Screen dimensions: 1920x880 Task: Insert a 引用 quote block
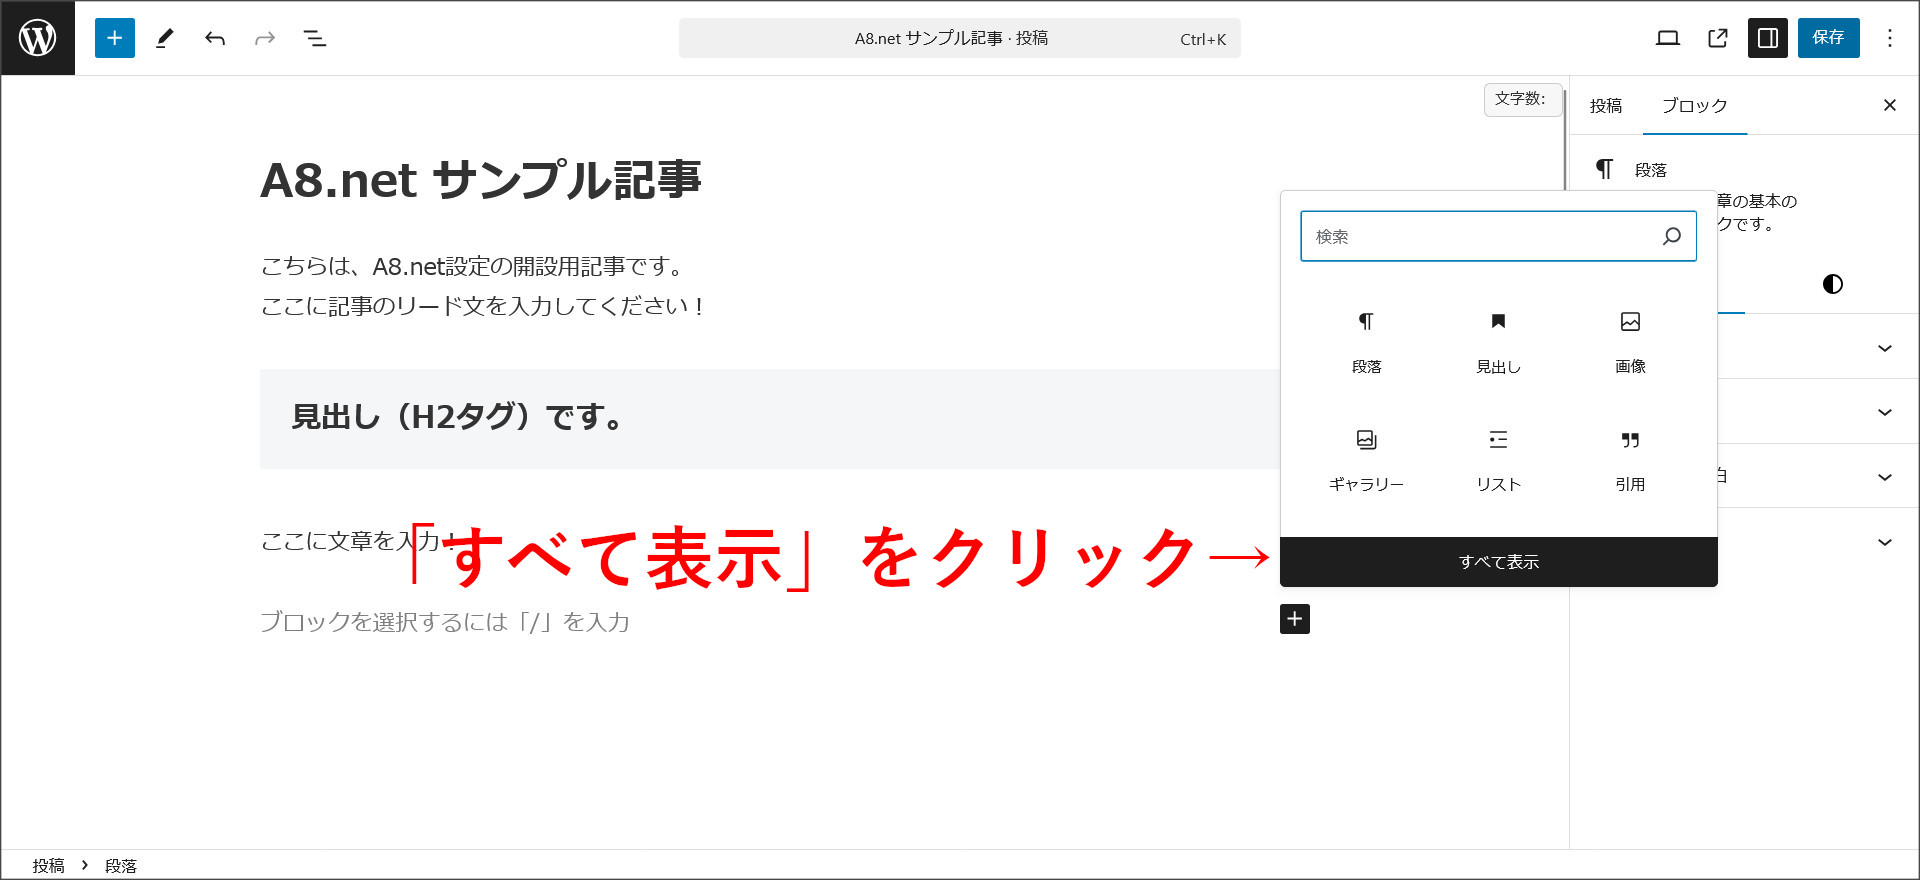1631,460
